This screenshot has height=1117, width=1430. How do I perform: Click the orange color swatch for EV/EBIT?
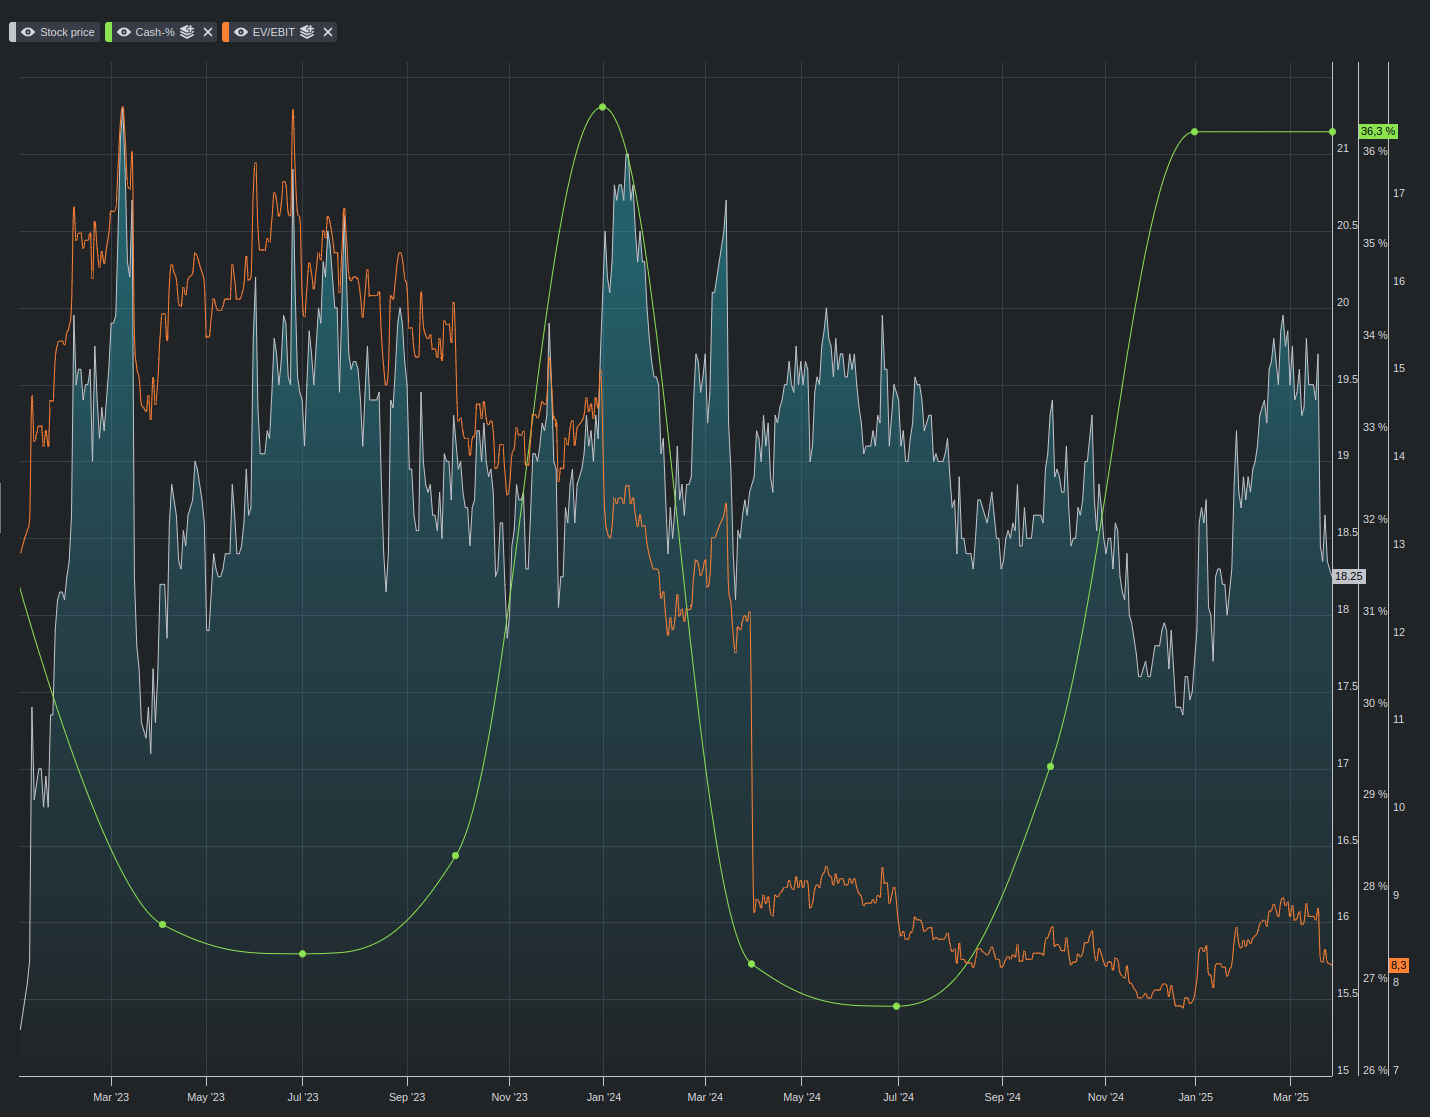click(x=226, y=32)
